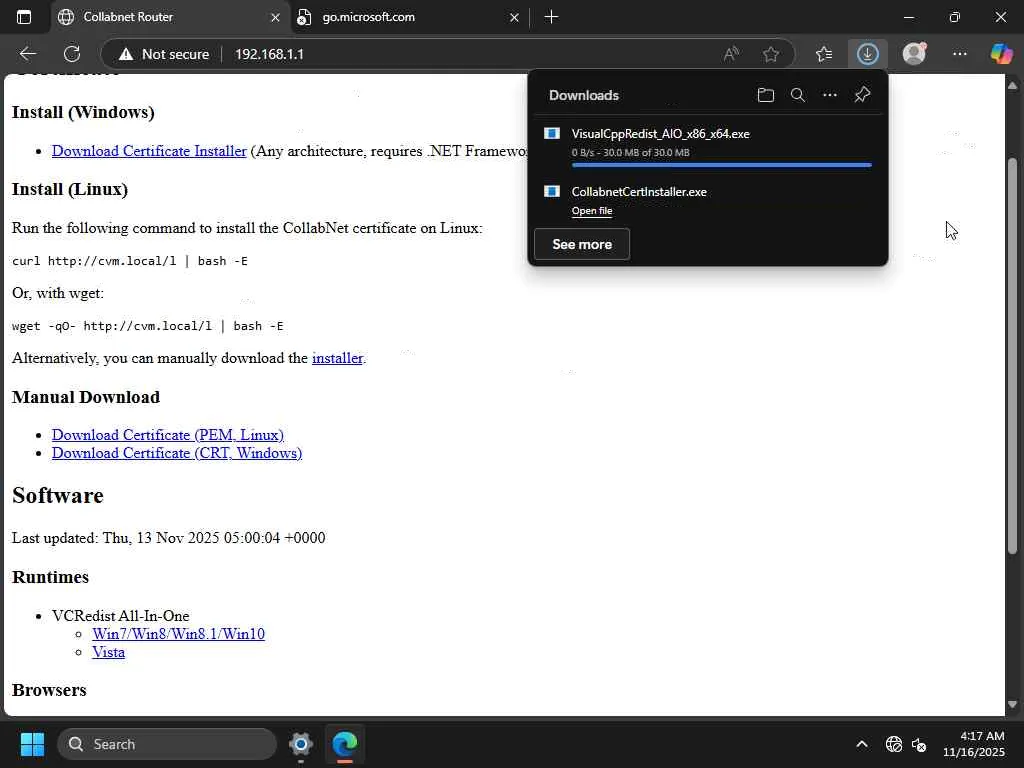Viewport: 1024px width, 768px height.
Task: Switch to the go.microsoft.com tab
Action: pyautogui.click(x=408, y=17)
